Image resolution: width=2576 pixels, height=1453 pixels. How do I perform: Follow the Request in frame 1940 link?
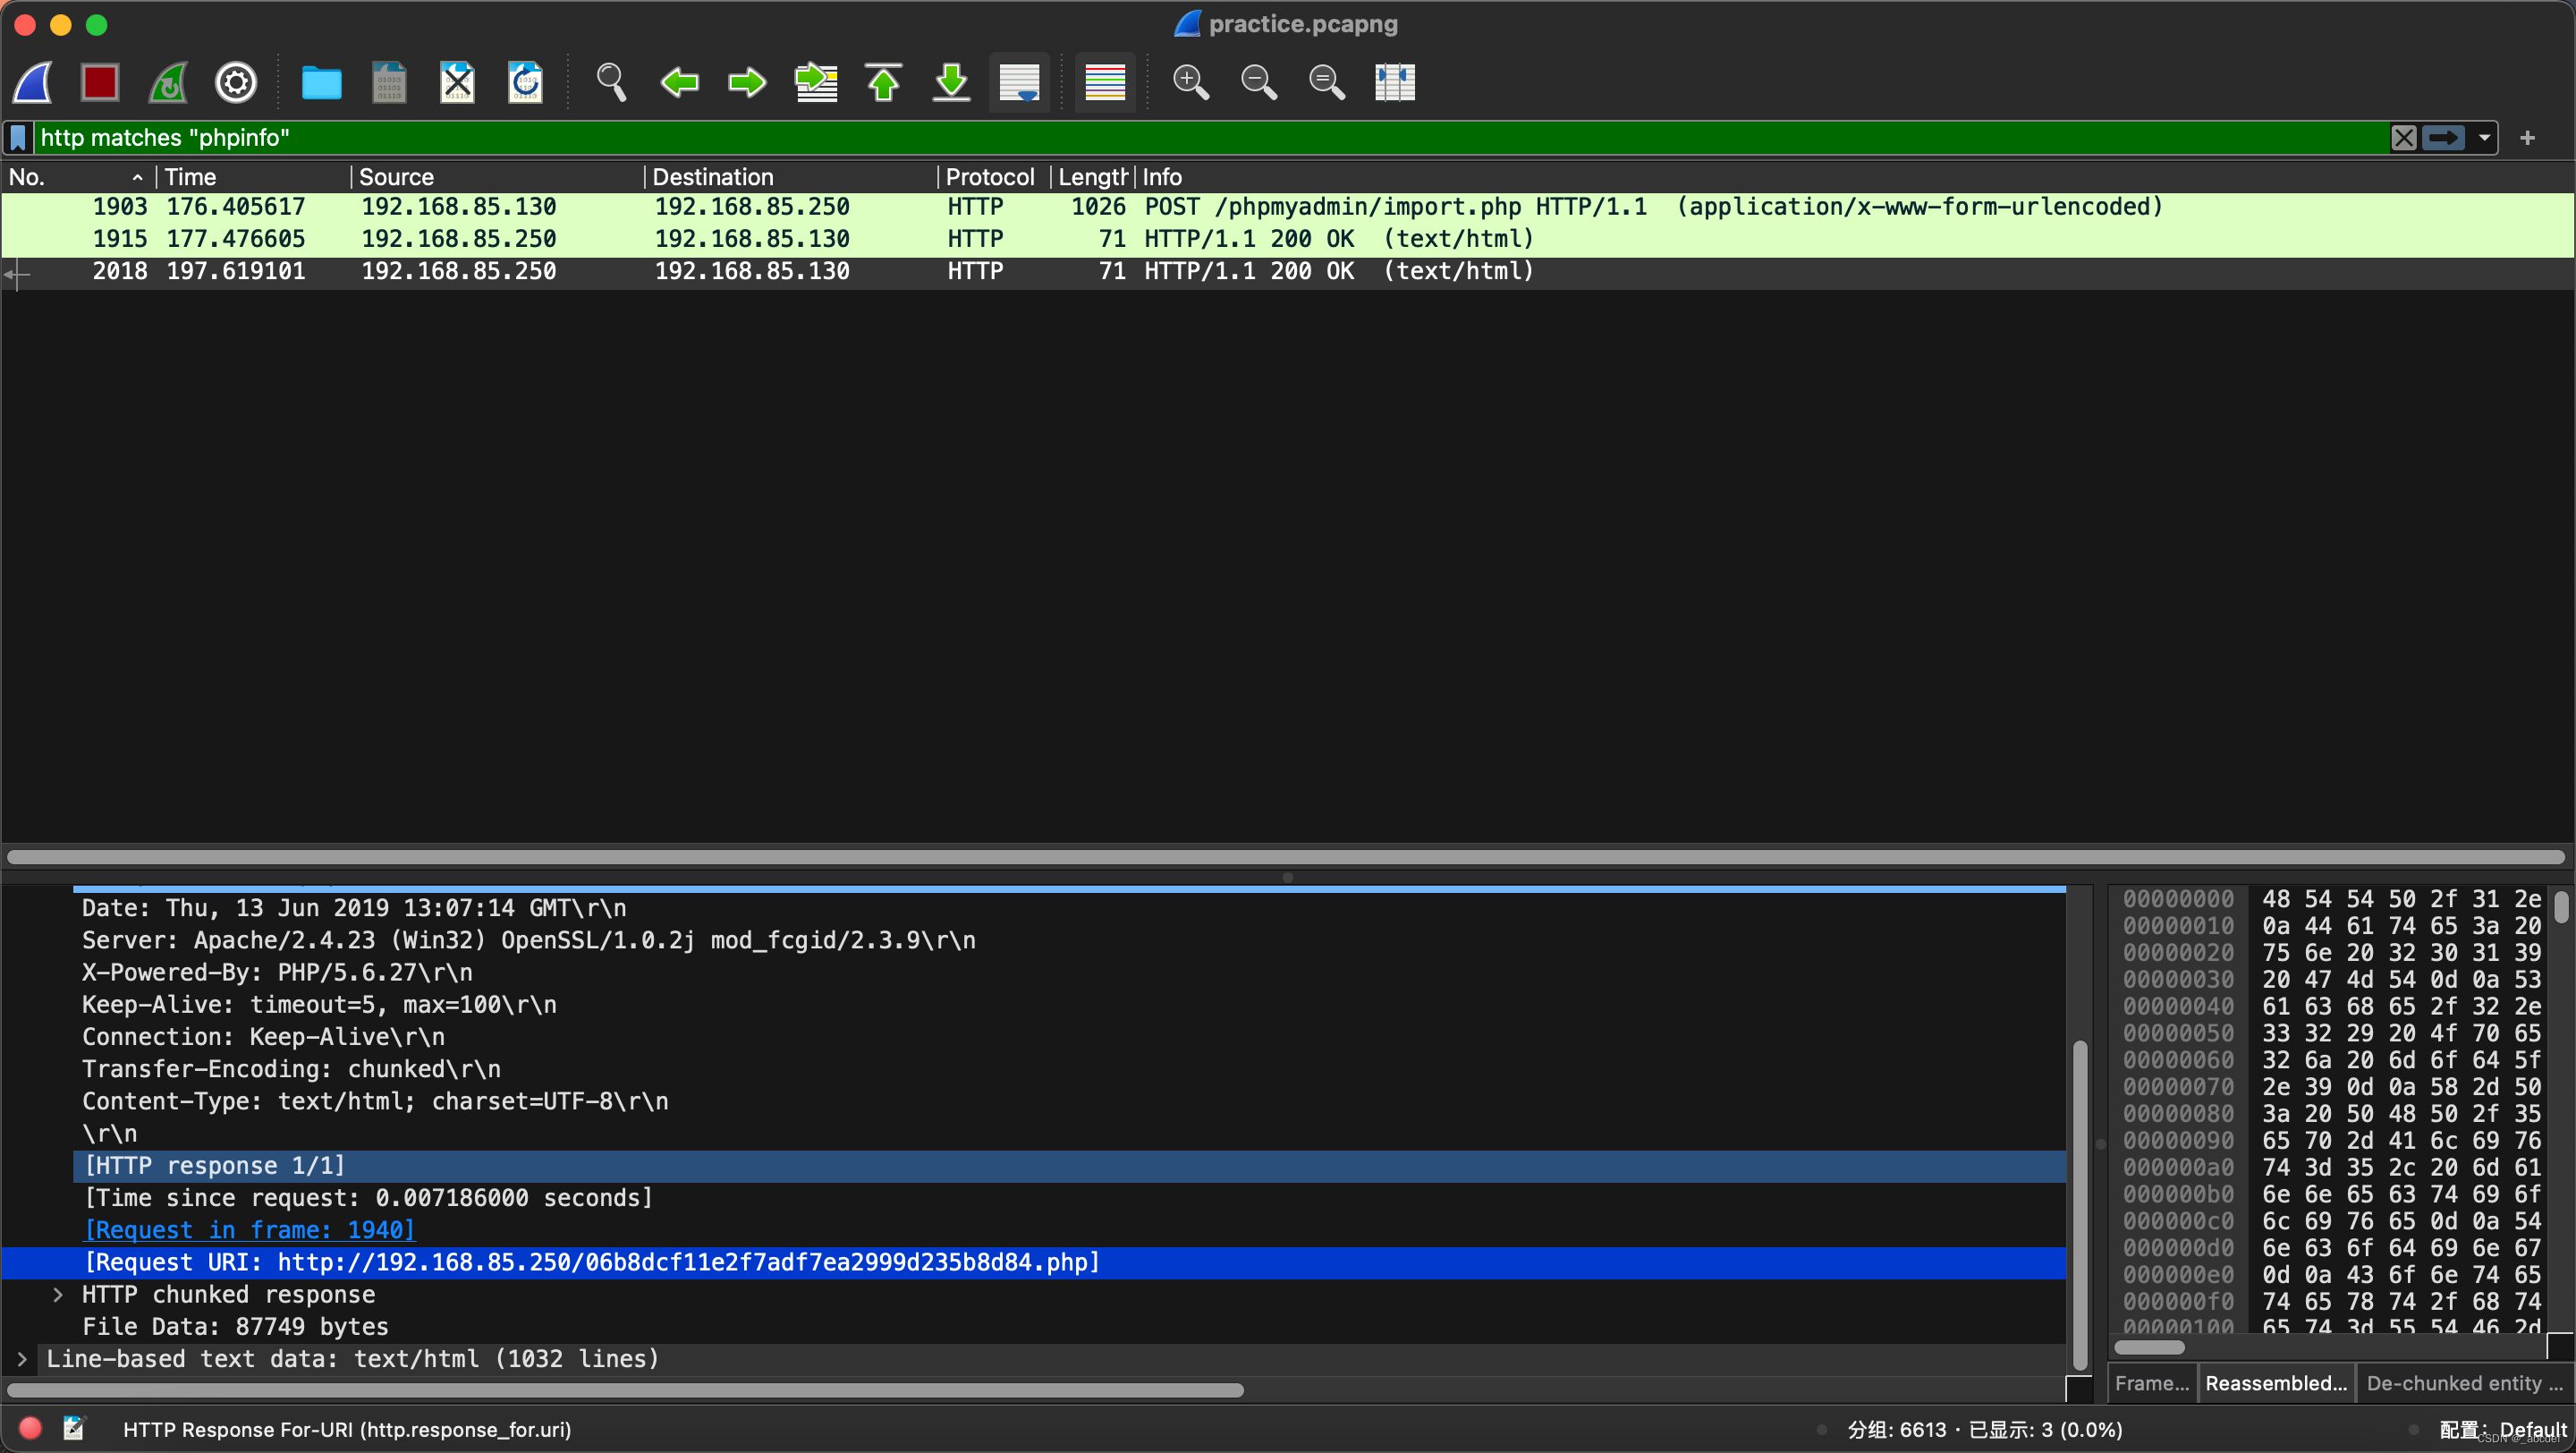249,1230
